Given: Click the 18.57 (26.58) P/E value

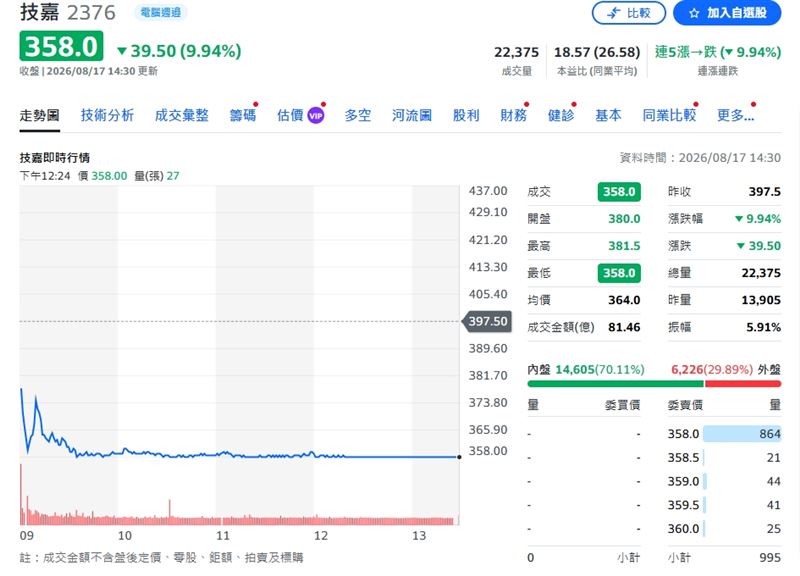Looking at the screenshot, I should coord(596,52).
